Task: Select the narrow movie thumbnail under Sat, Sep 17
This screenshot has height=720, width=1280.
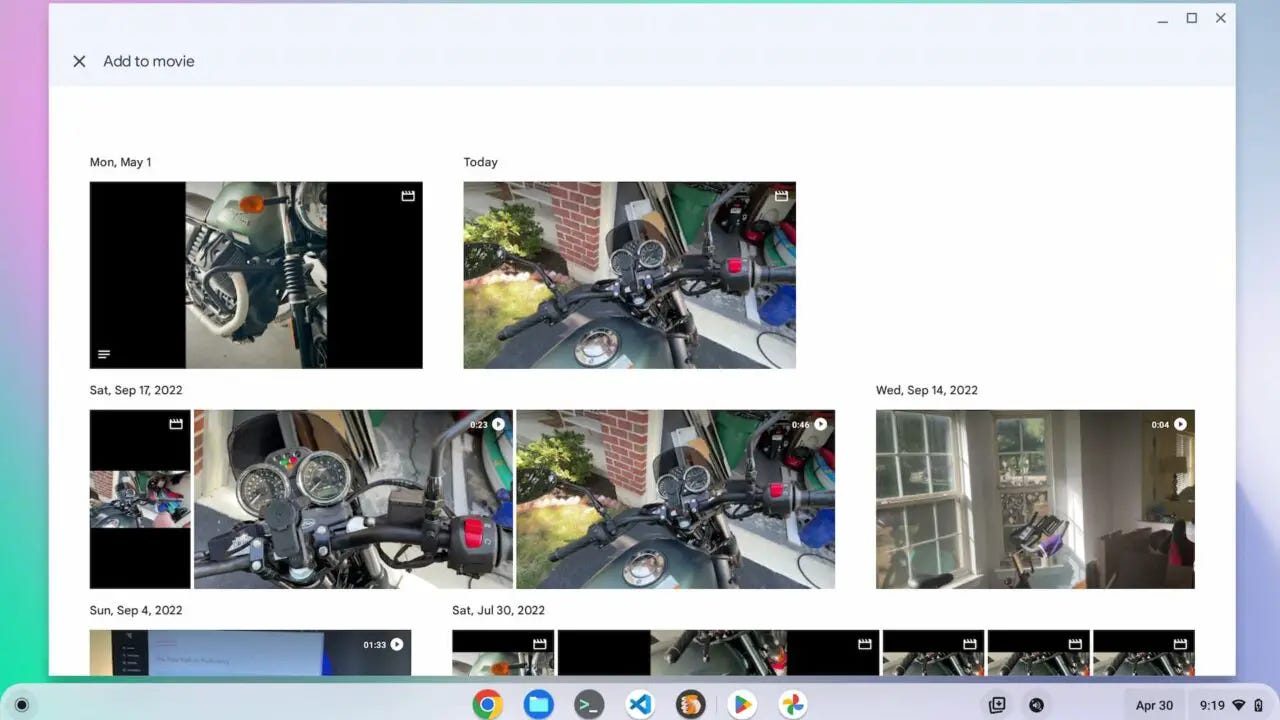Action: coord(140,499)
